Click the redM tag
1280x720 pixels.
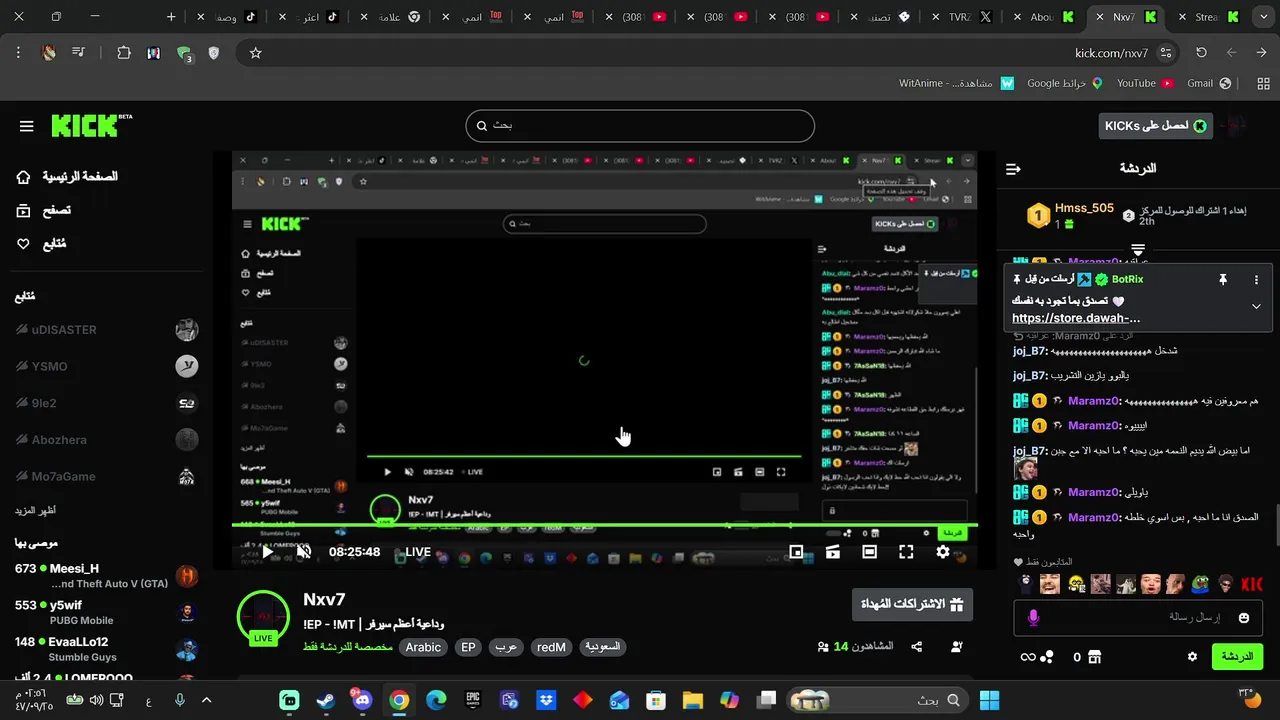(551, 647)
